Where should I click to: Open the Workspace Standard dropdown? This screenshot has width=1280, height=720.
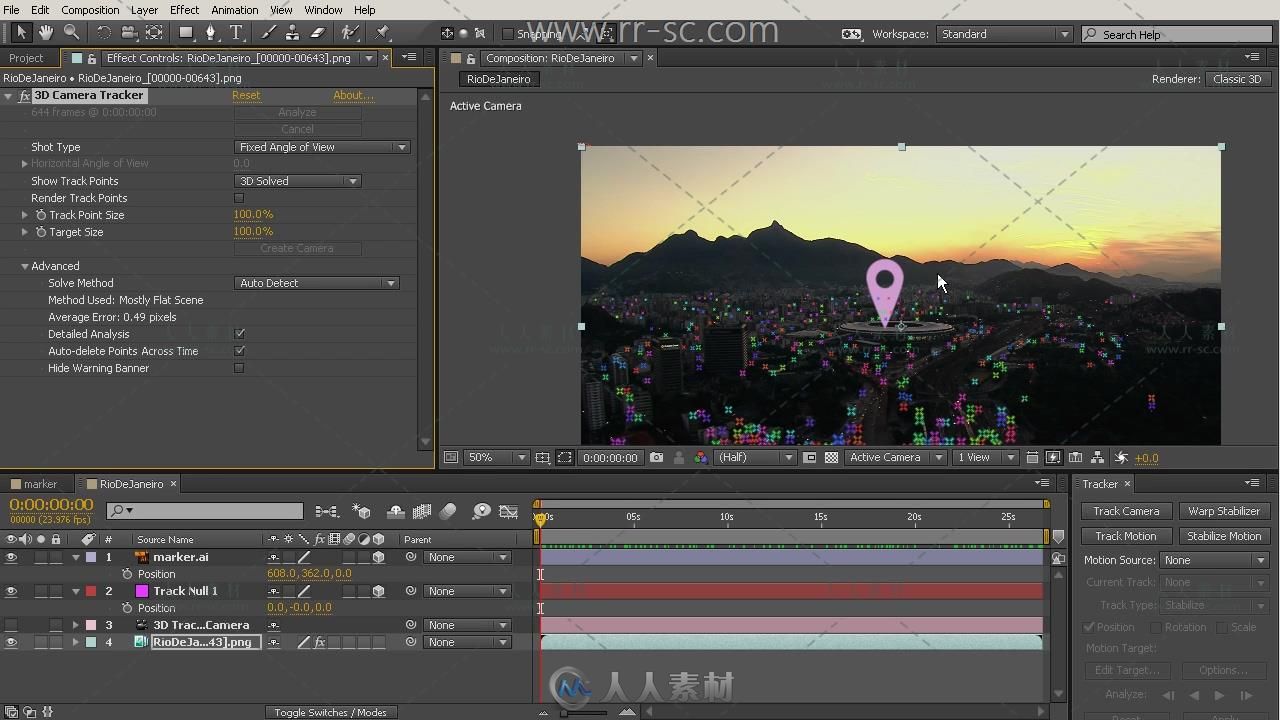point(1005,34)
